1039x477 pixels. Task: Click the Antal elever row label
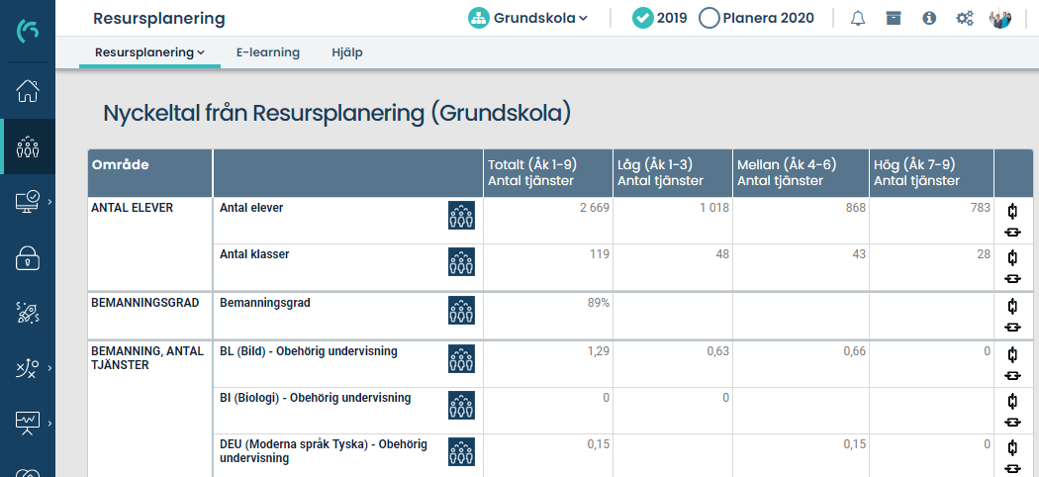(251, 207)
